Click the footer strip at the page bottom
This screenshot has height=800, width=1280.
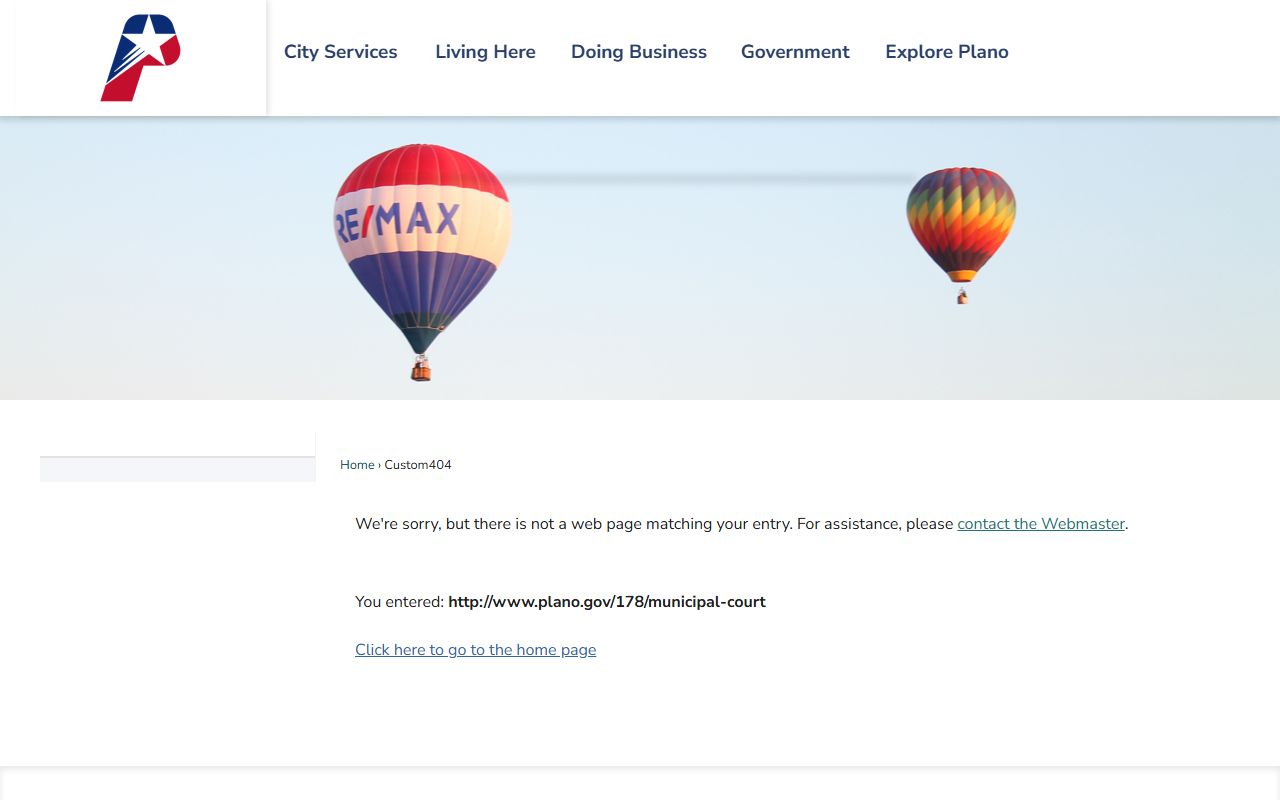[640, 784]
